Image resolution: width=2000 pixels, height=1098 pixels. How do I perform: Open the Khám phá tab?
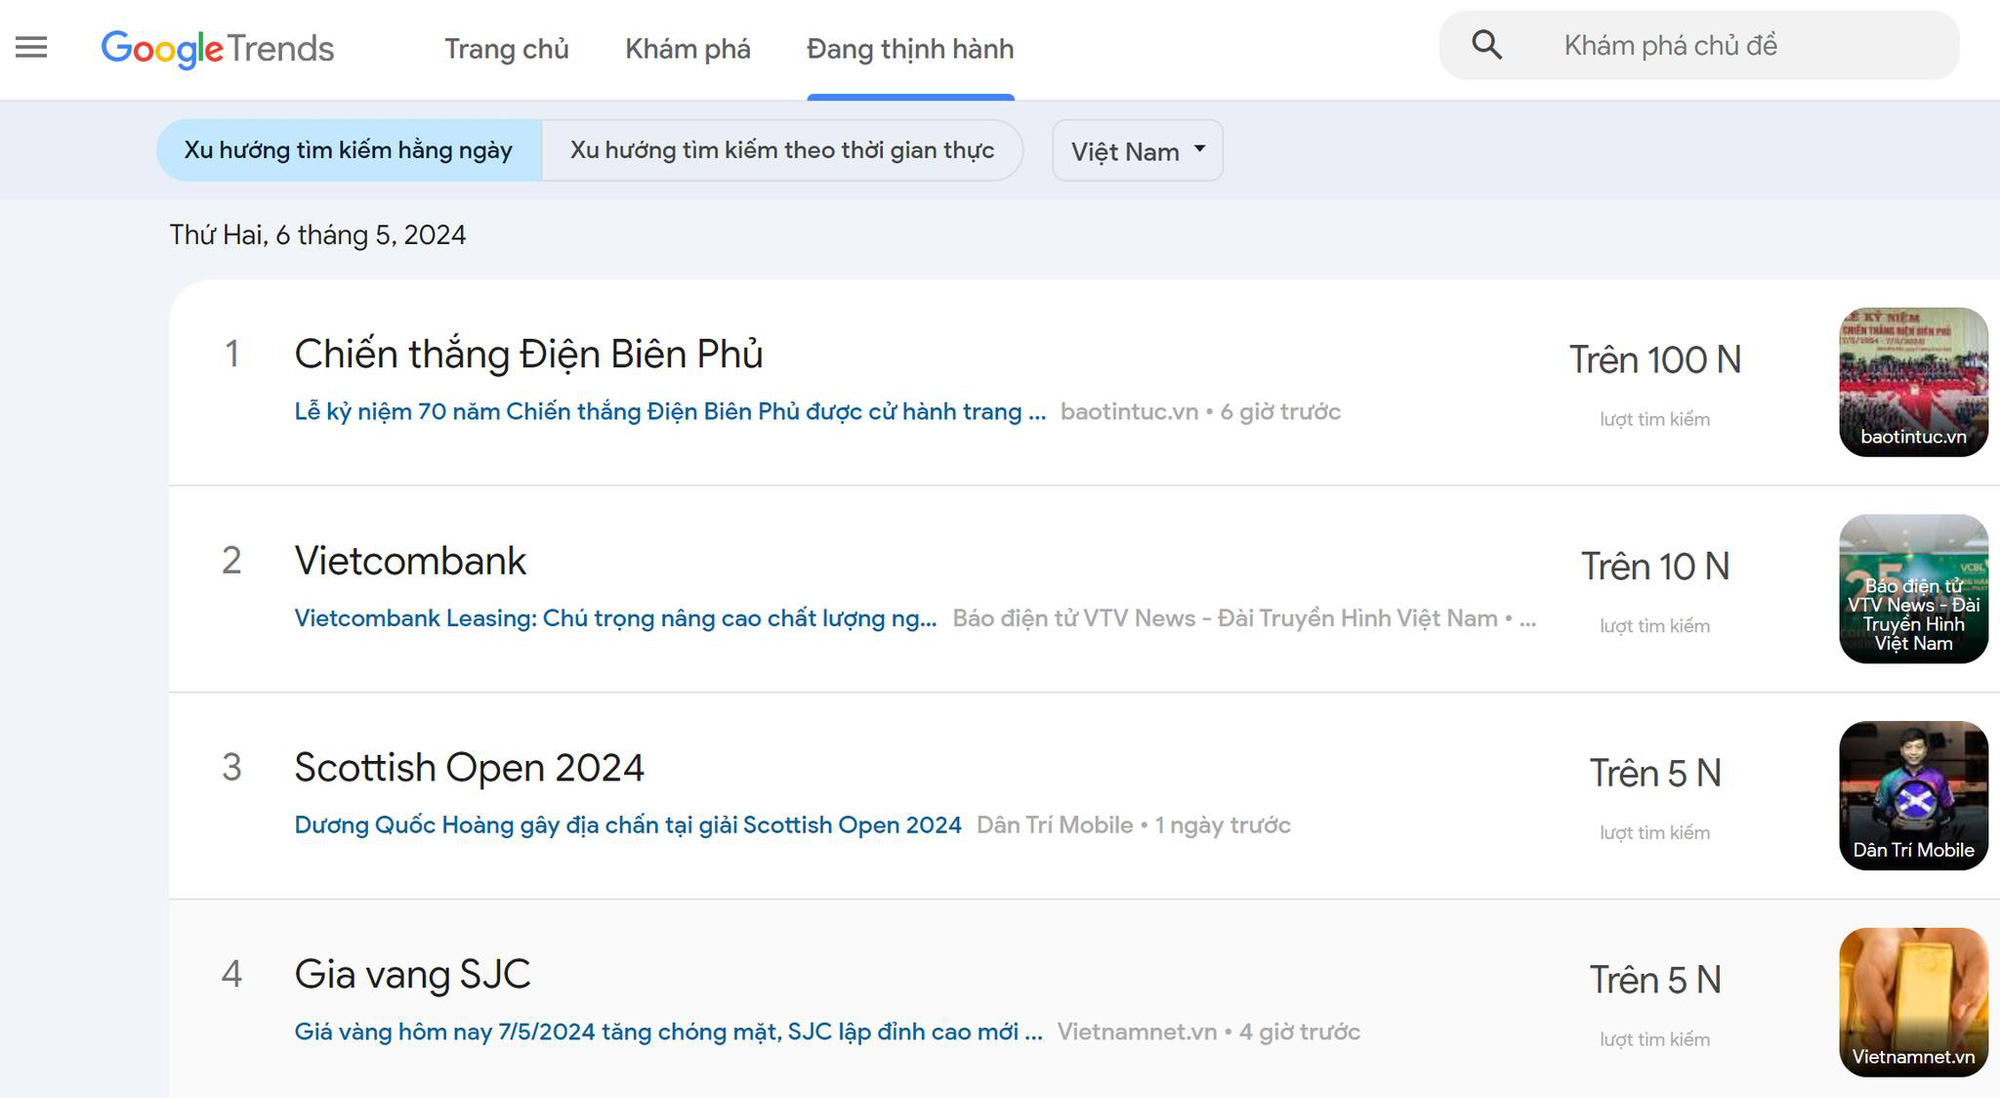[x=688, y=48]
